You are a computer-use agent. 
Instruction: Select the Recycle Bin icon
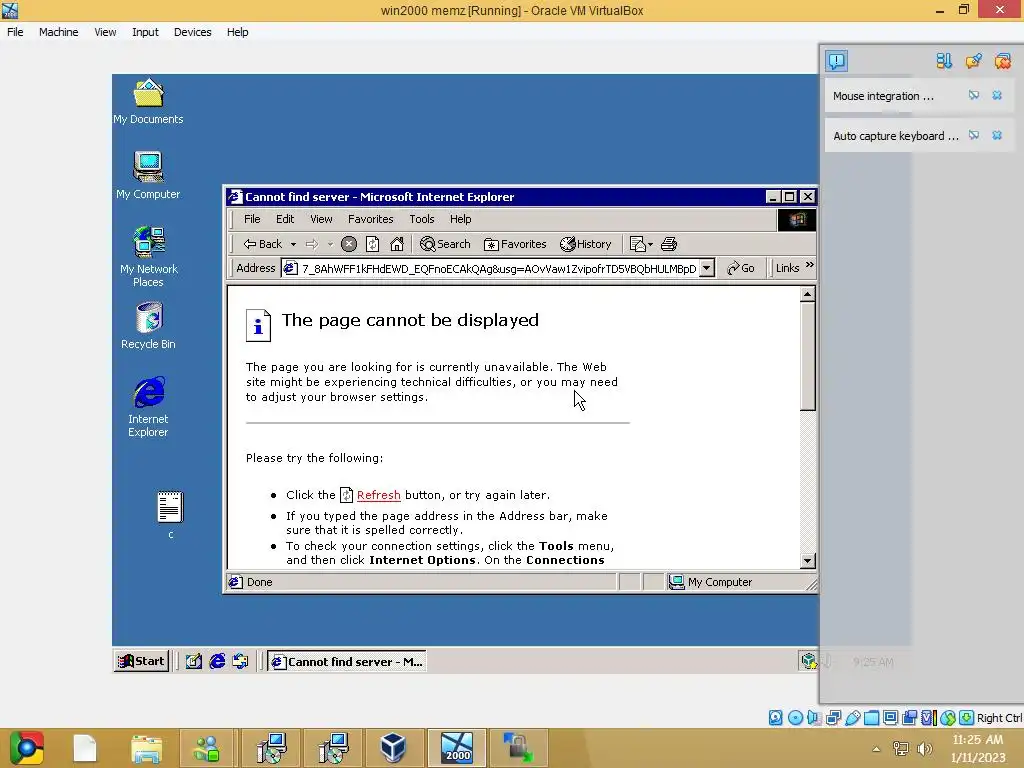148,325
